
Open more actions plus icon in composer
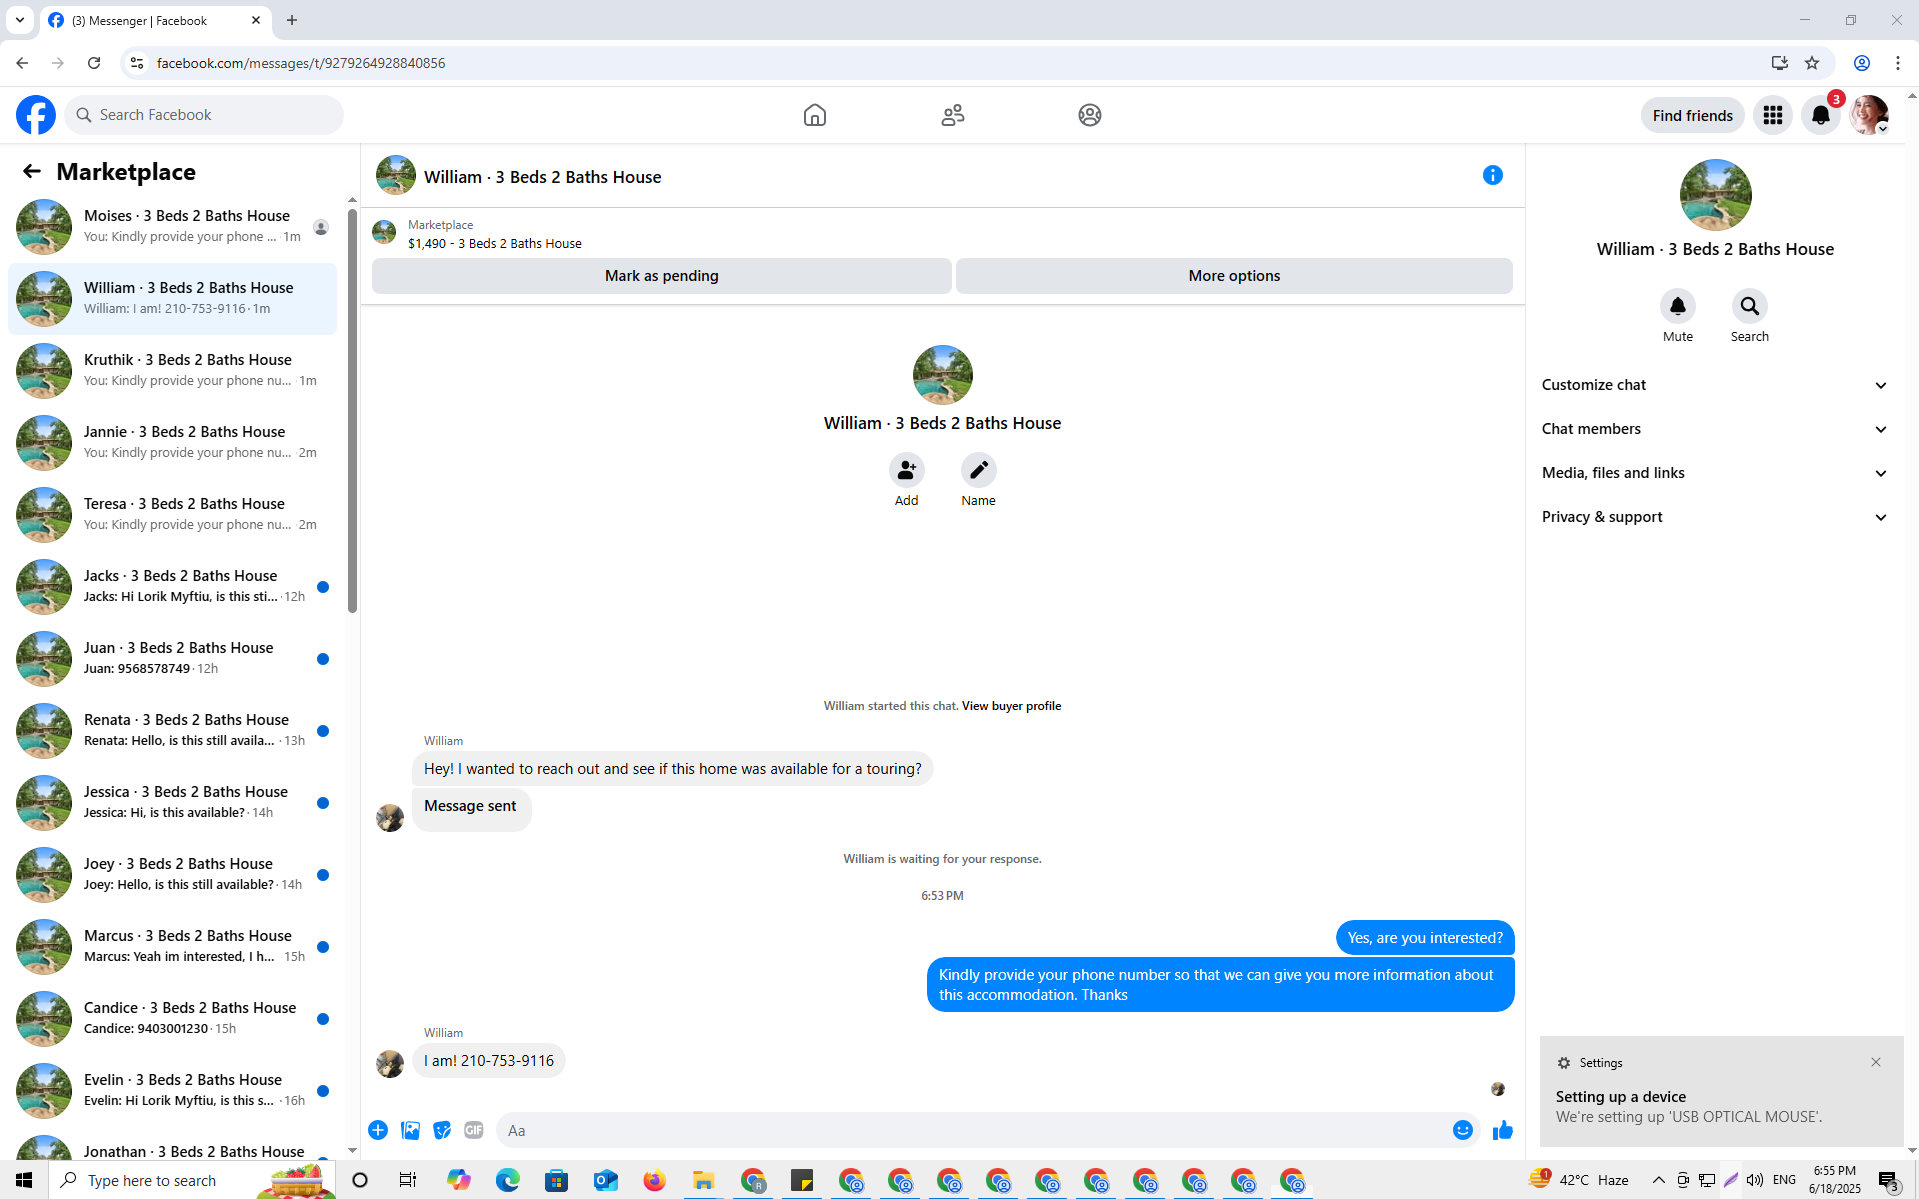pyautogui.click(x=378, y=1130)
